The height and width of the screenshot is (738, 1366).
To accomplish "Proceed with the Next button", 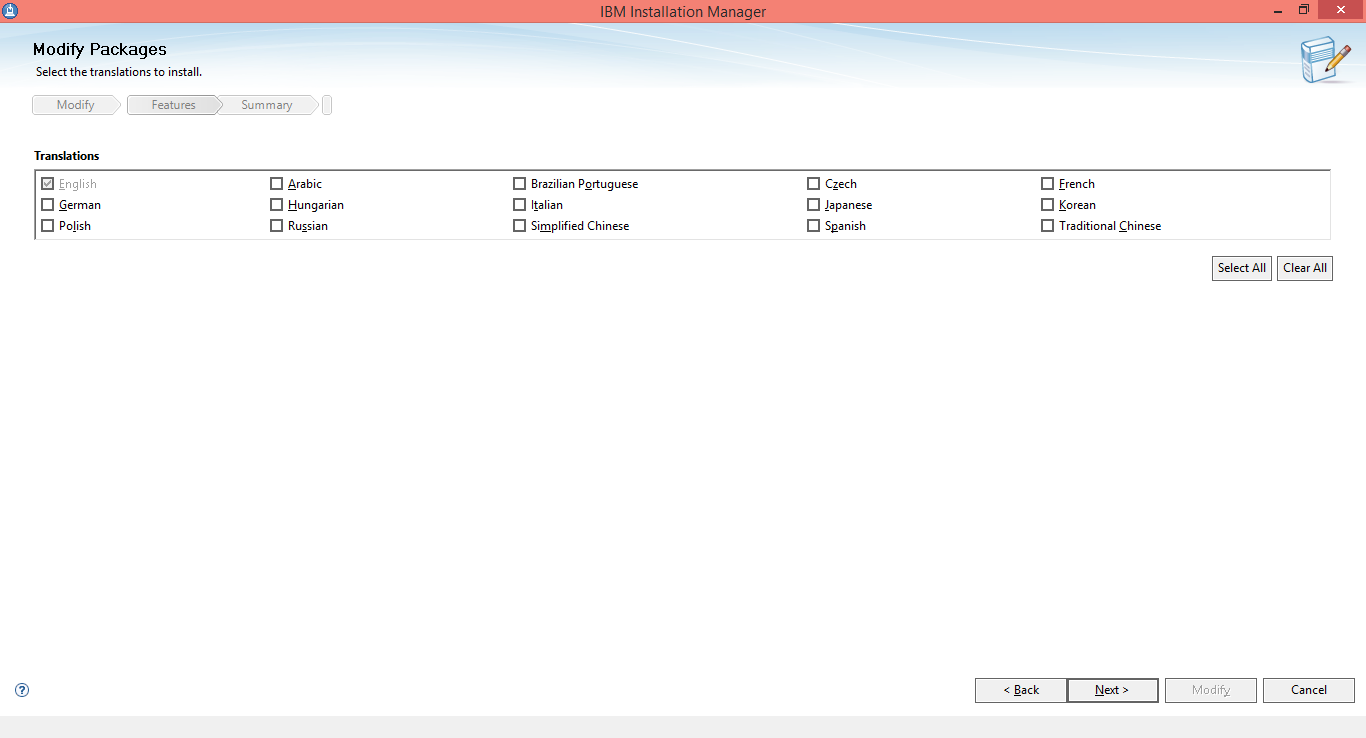I will [x=1113, y=690].
